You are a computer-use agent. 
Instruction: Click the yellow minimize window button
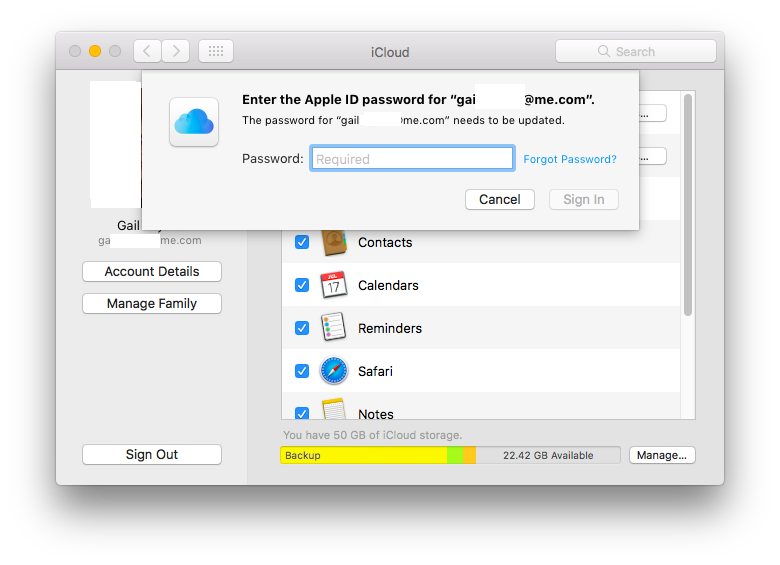[x=95, y=51]
